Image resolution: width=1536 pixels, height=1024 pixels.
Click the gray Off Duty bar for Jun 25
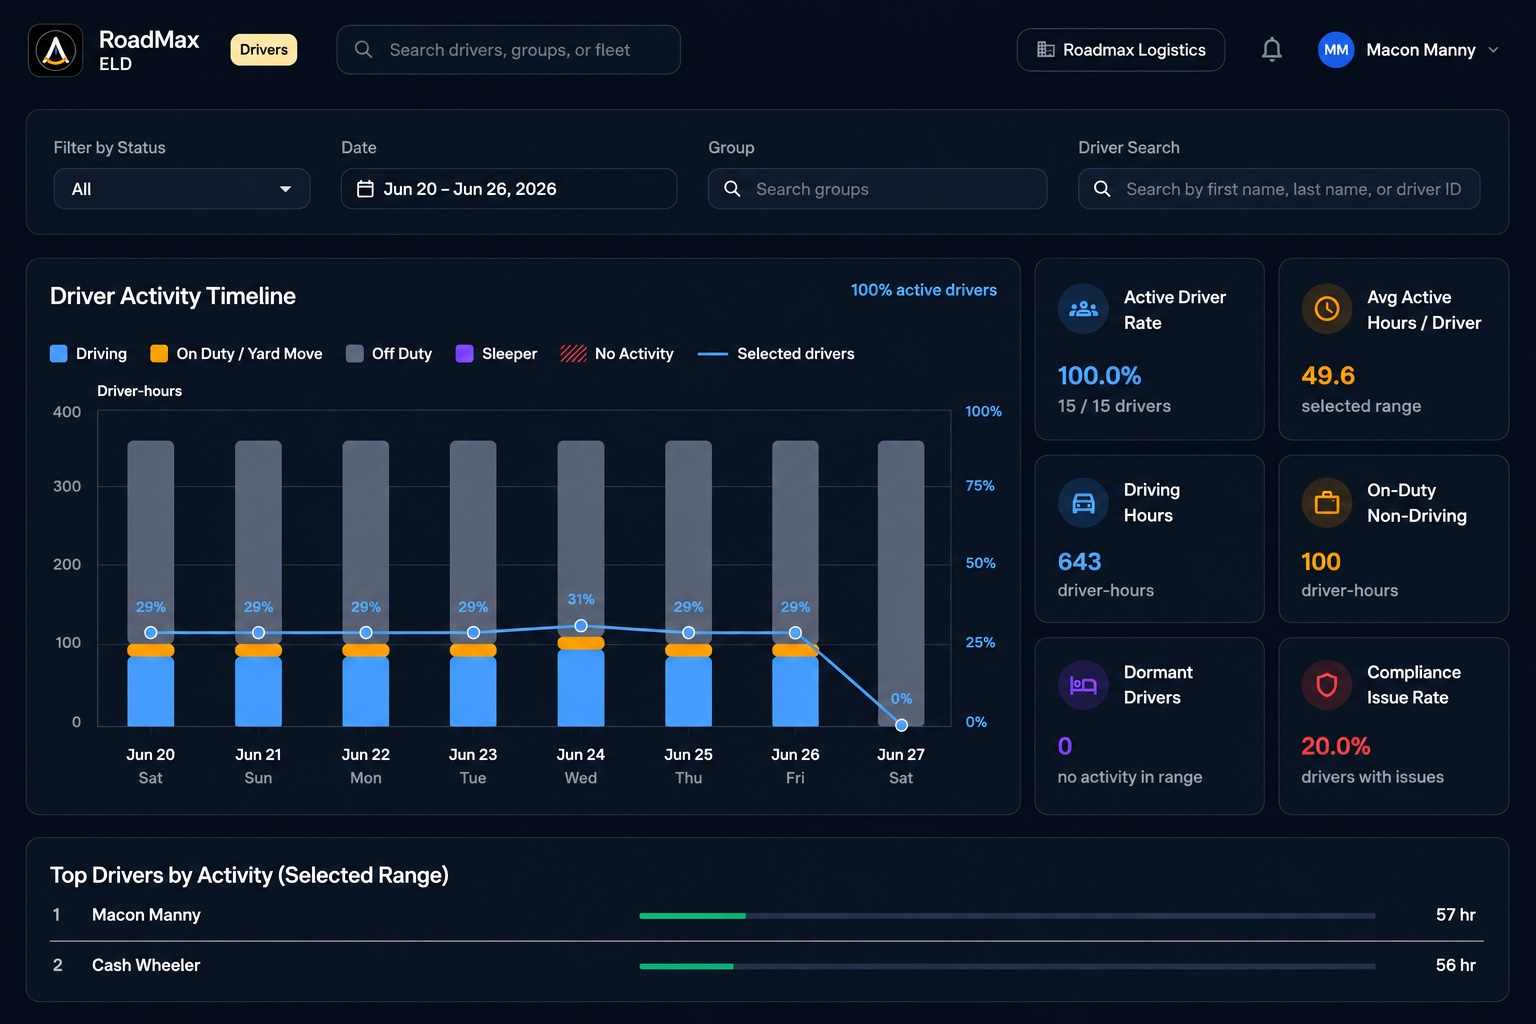tap(688, 541)
